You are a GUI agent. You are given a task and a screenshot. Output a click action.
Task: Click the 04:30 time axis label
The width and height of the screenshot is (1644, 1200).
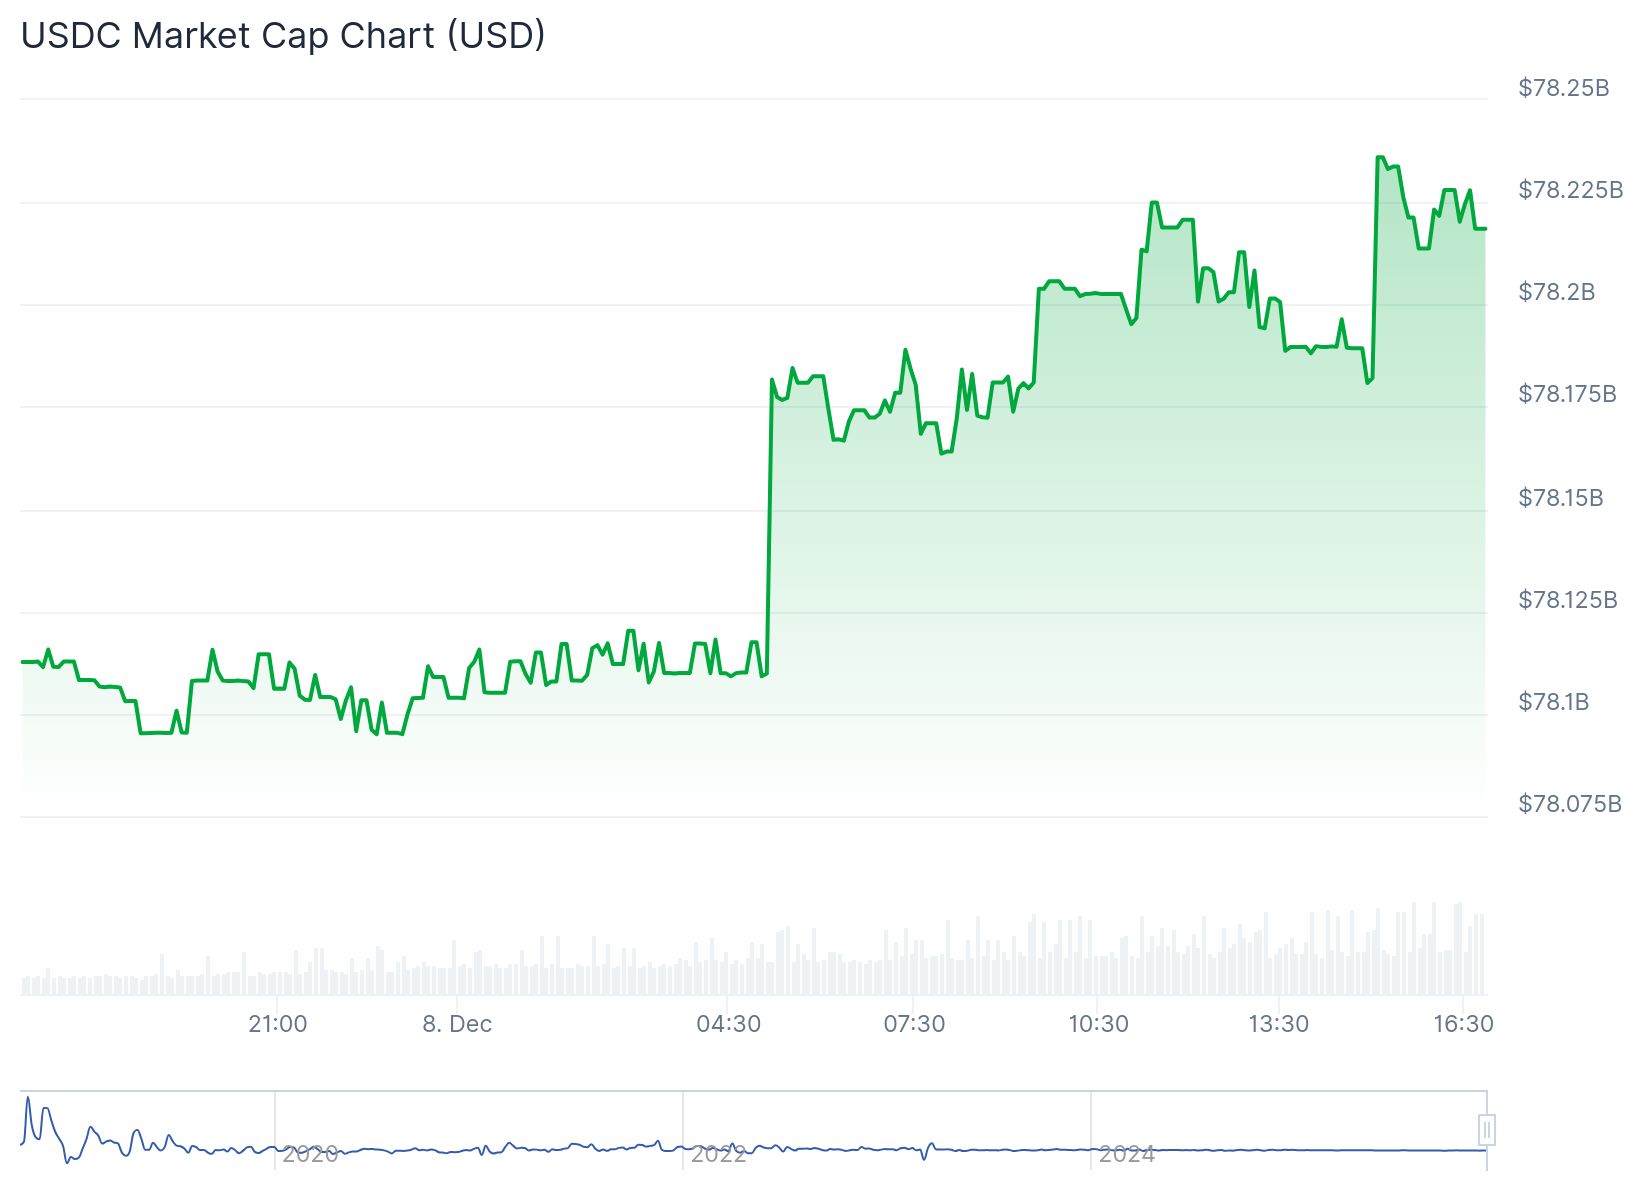pyautogui.click(x=729, y=1024)
